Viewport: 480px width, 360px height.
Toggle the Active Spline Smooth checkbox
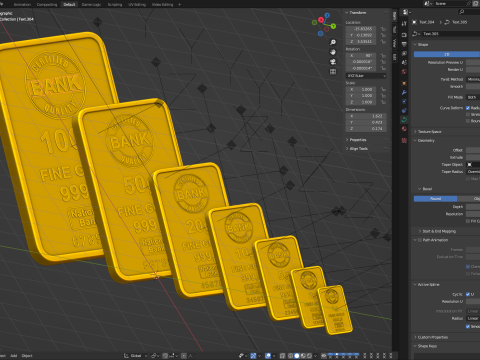[468, 326]
